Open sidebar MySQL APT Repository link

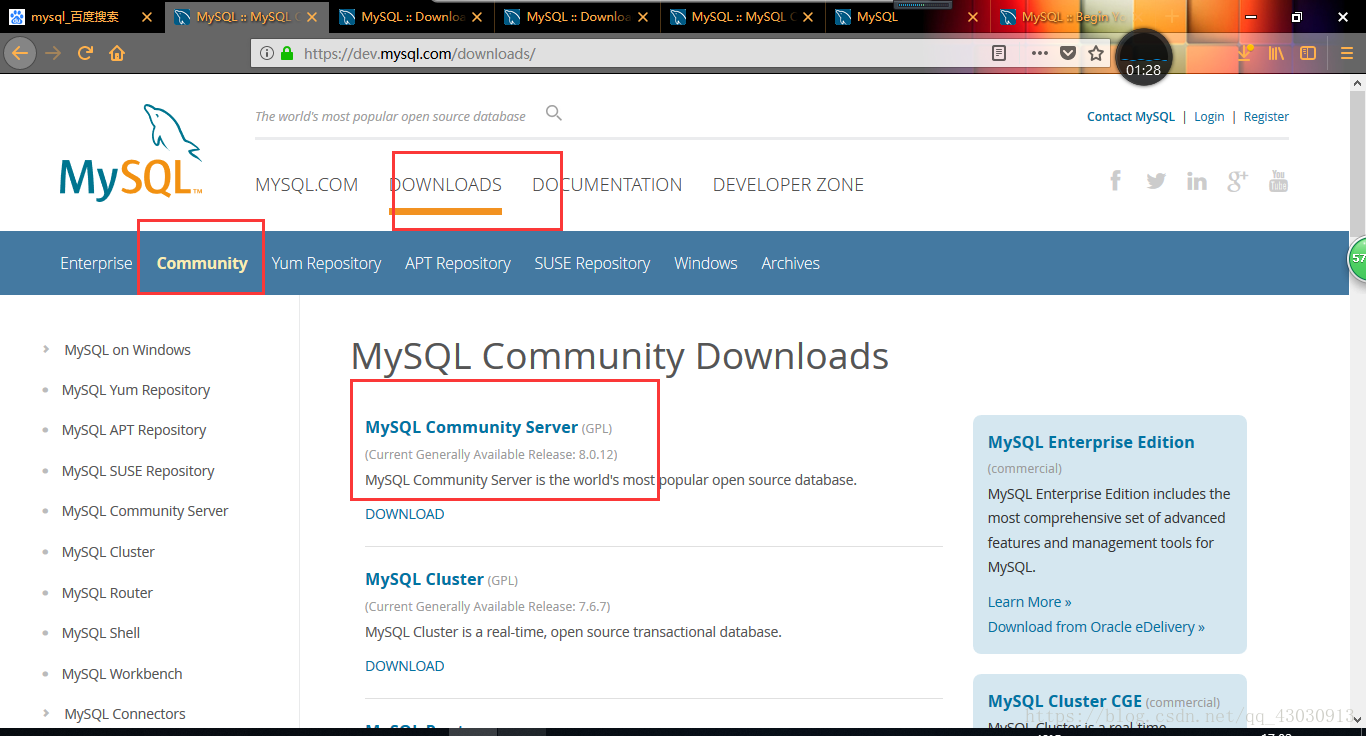[134, 430]
